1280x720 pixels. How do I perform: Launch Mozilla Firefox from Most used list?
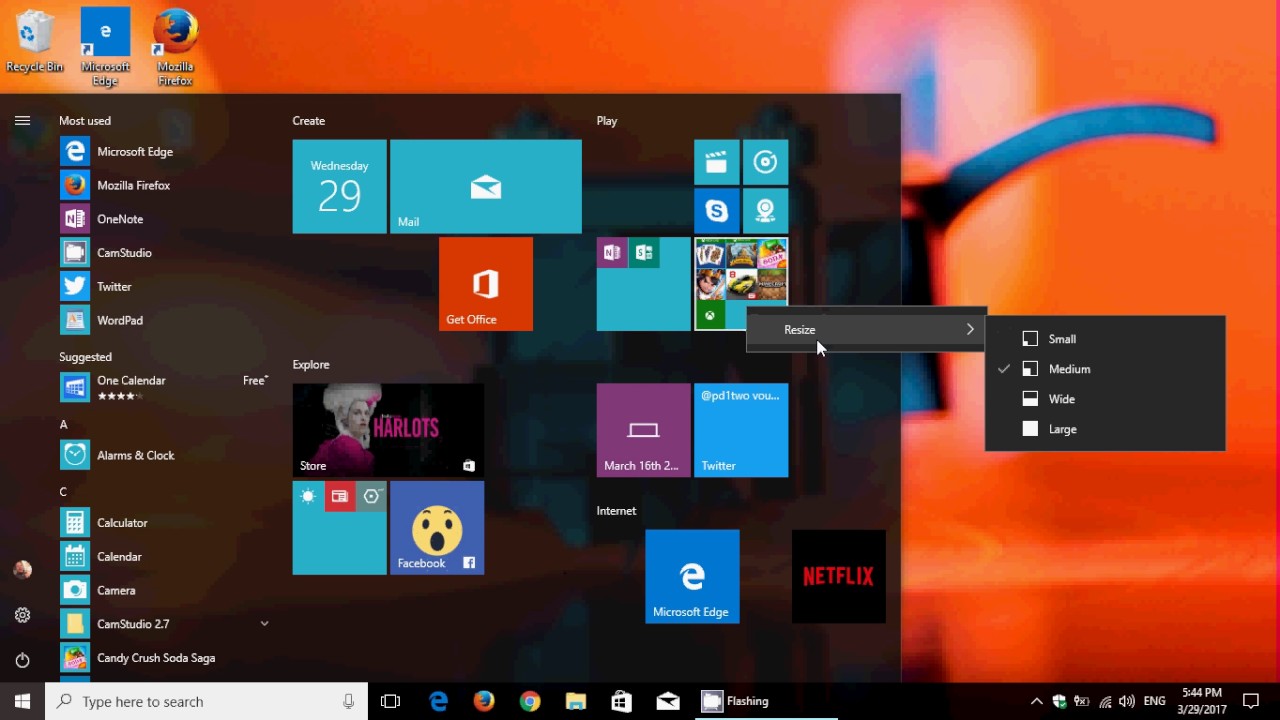click(x=165, y=186)
